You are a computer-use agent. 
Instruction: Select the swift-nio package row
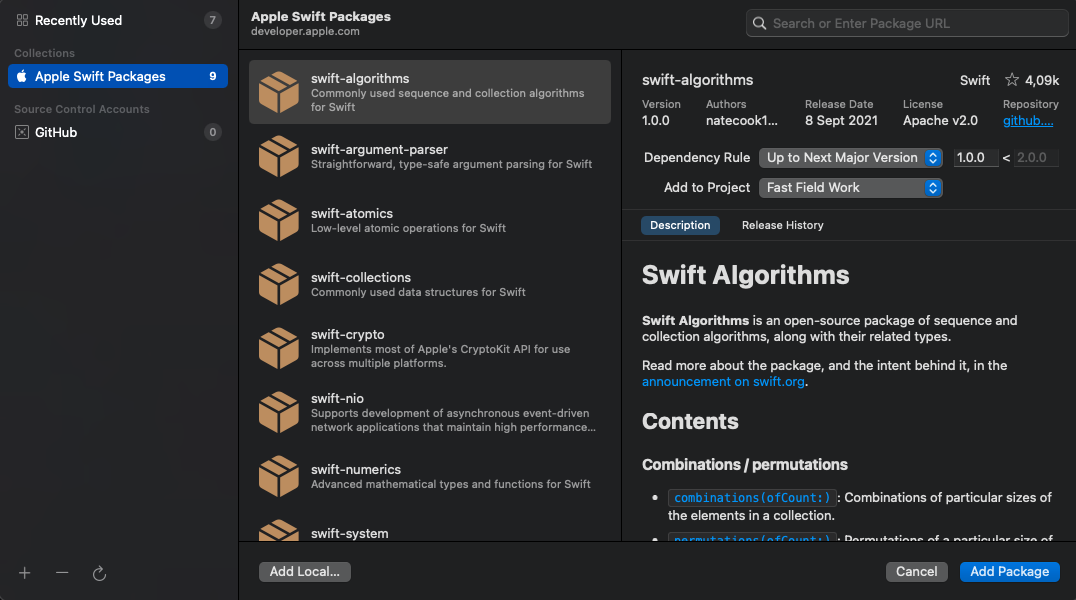(430, 412)
